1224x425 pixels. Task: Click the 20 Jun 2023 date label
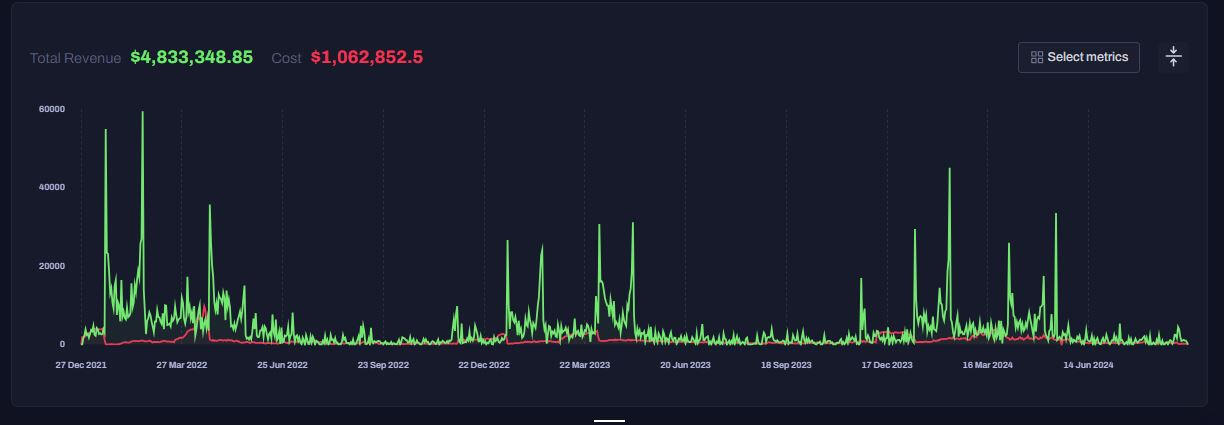685,365
